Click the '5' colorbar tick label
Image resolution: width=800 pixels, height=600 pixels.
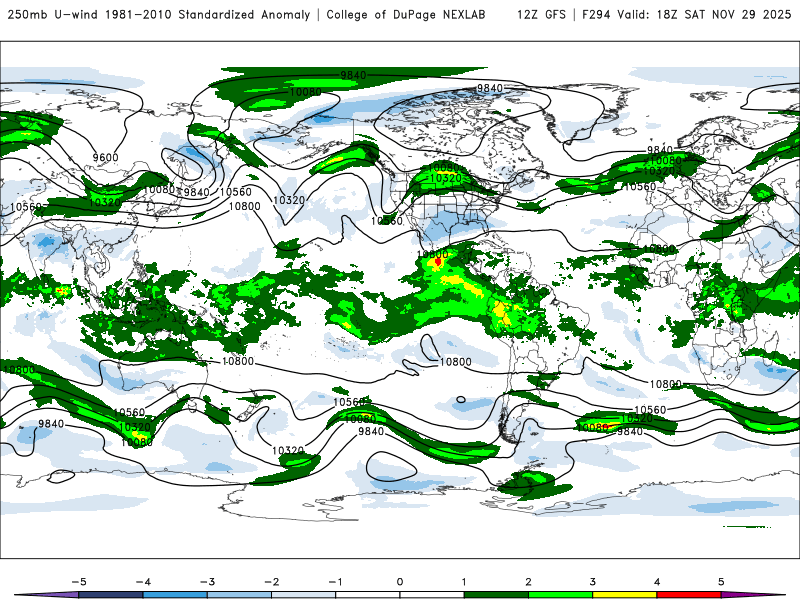point(721,582)
